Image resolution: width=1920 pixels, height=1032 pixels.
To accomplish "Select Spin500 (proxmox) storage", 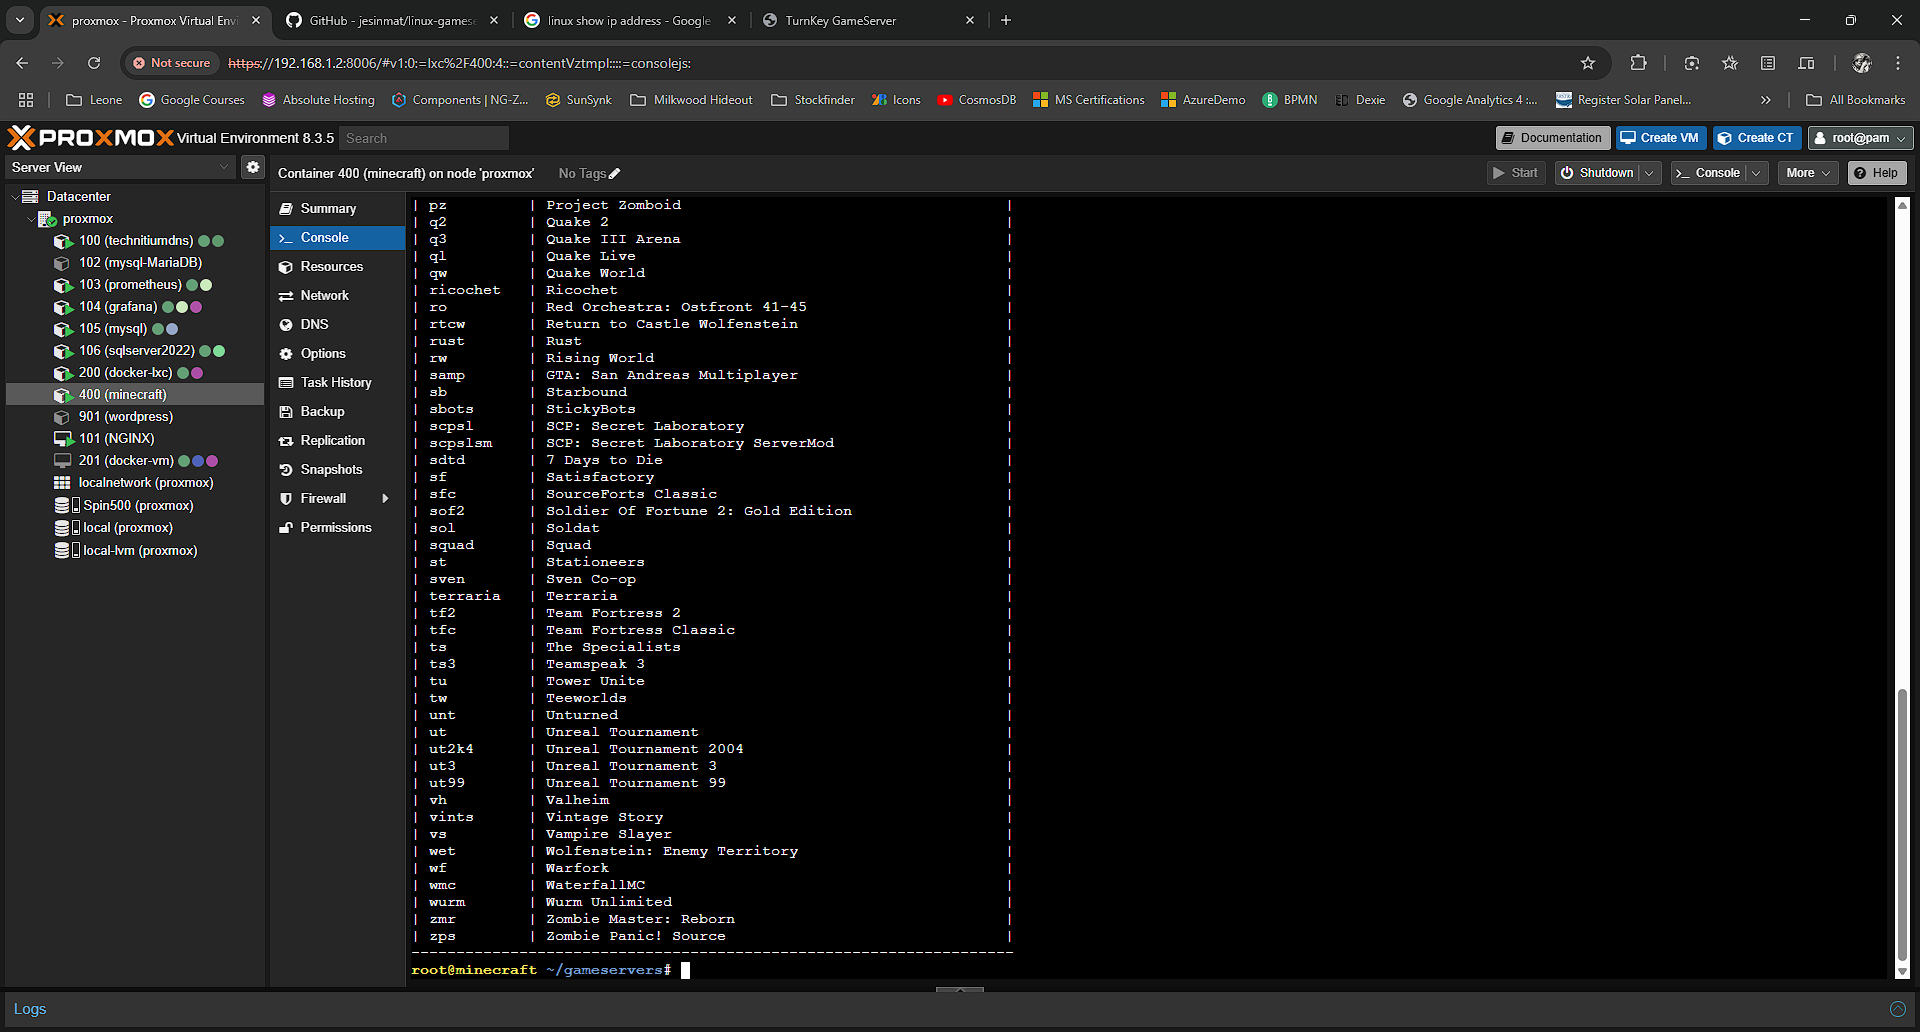I will (x=138, y=506).
